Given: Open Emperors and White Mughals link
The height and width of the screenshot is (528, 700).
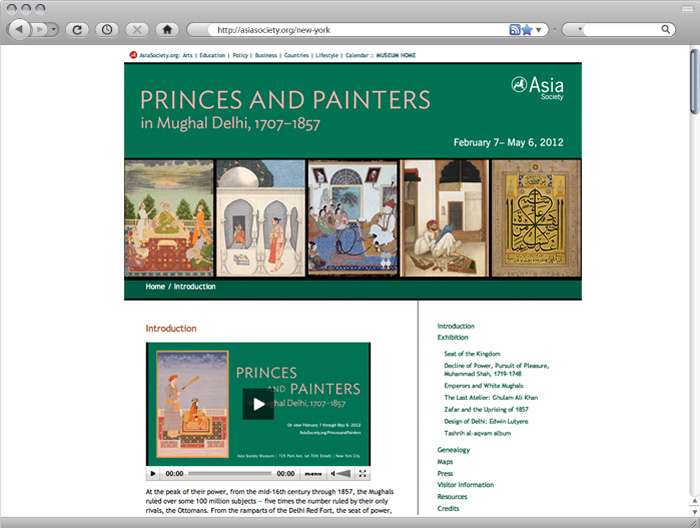Looking at the screenshot, I should (483, 386).
